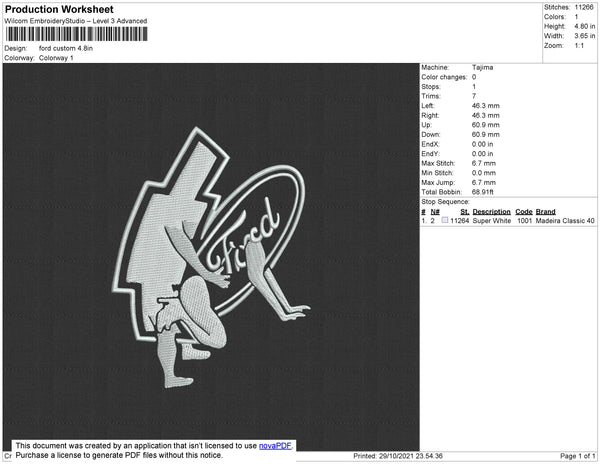
Task: Select the Max Stitch value 6.7 mm
Action: pos(484,163)
